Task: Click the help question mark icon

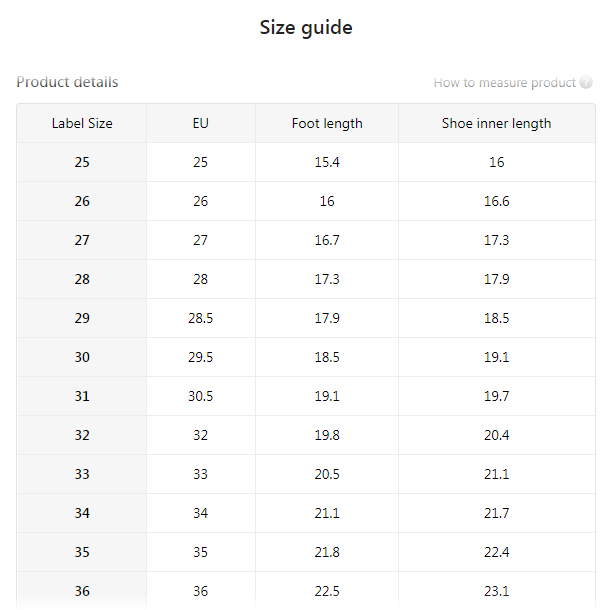Action: coord(586,83)
